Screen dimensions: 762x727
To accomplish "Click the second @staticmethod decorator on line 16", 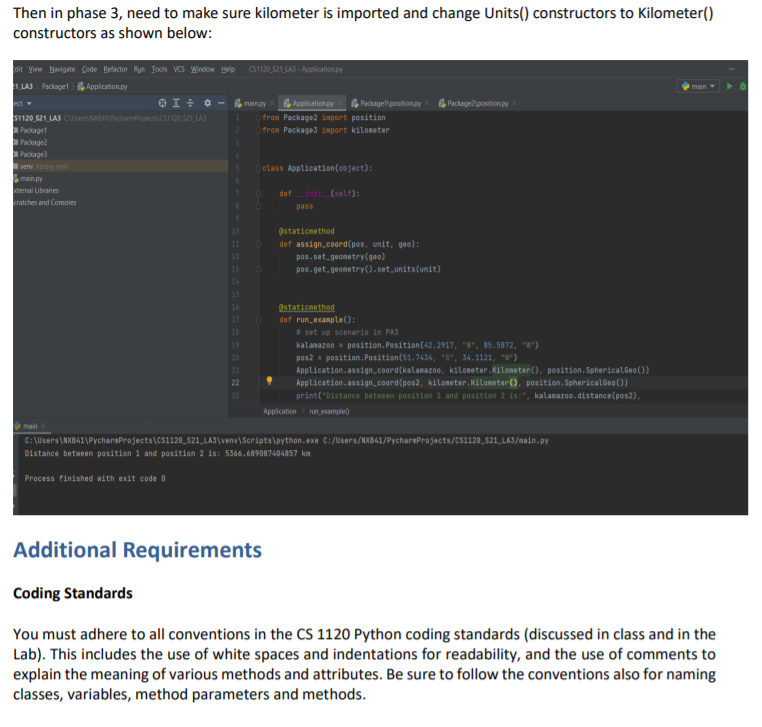I will 307,307.
